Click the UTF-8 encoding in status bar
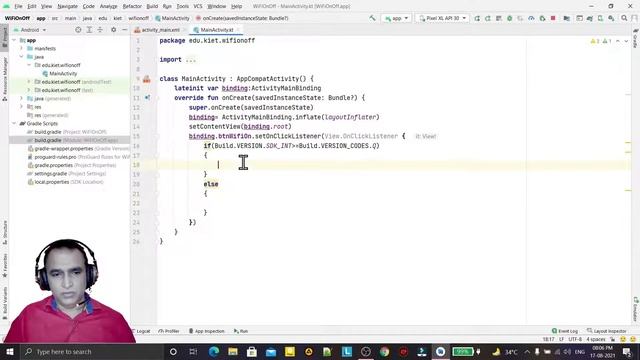 tap(575, 339)
